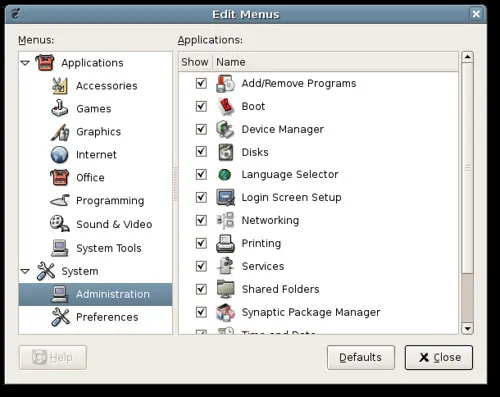Click the Add/Remove Programs icon
Screen dimensions: 500x397
225,83
